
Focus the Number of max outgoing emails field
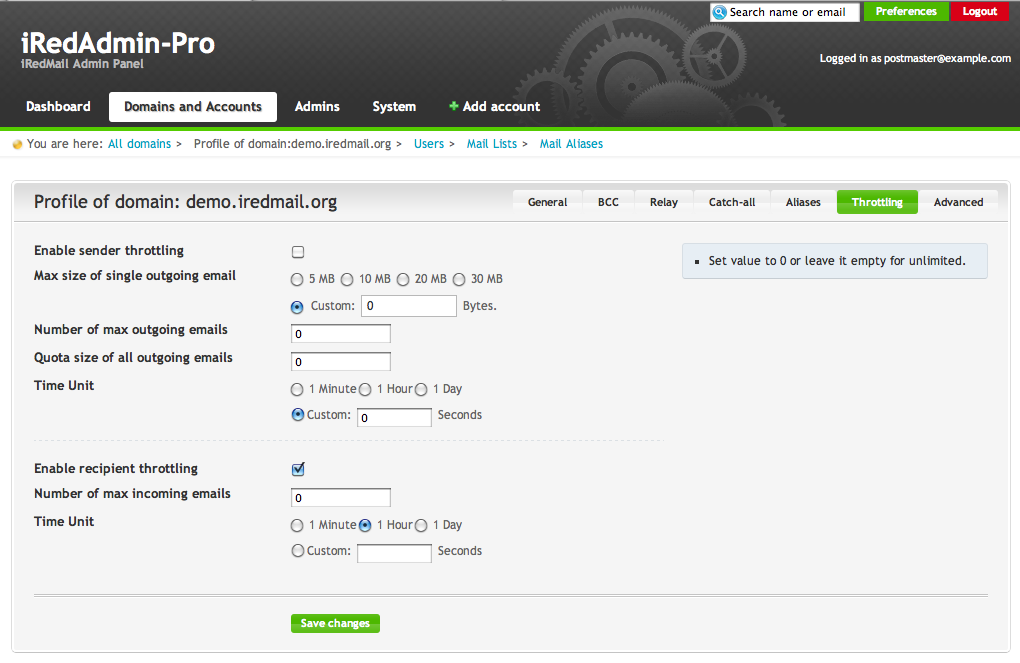(x=340, y=334)
